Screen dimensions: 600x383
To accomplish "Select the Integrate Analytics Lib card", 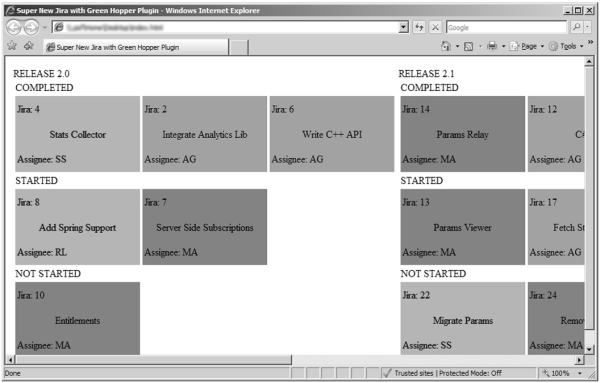I will [x=205, y=134].
